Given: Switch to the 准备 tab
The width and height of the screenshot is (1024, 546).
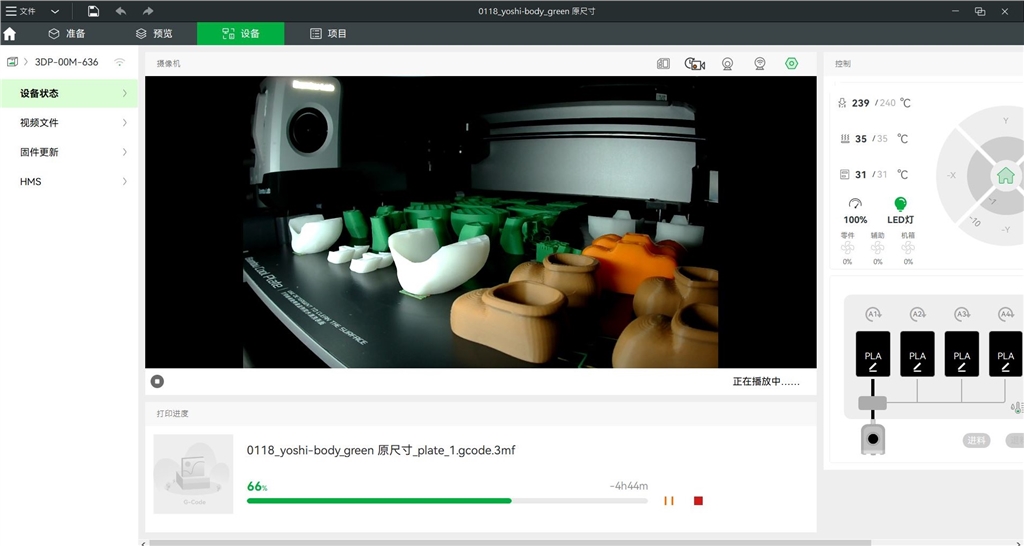Looking at the screenshot, I should pos(67,33).
